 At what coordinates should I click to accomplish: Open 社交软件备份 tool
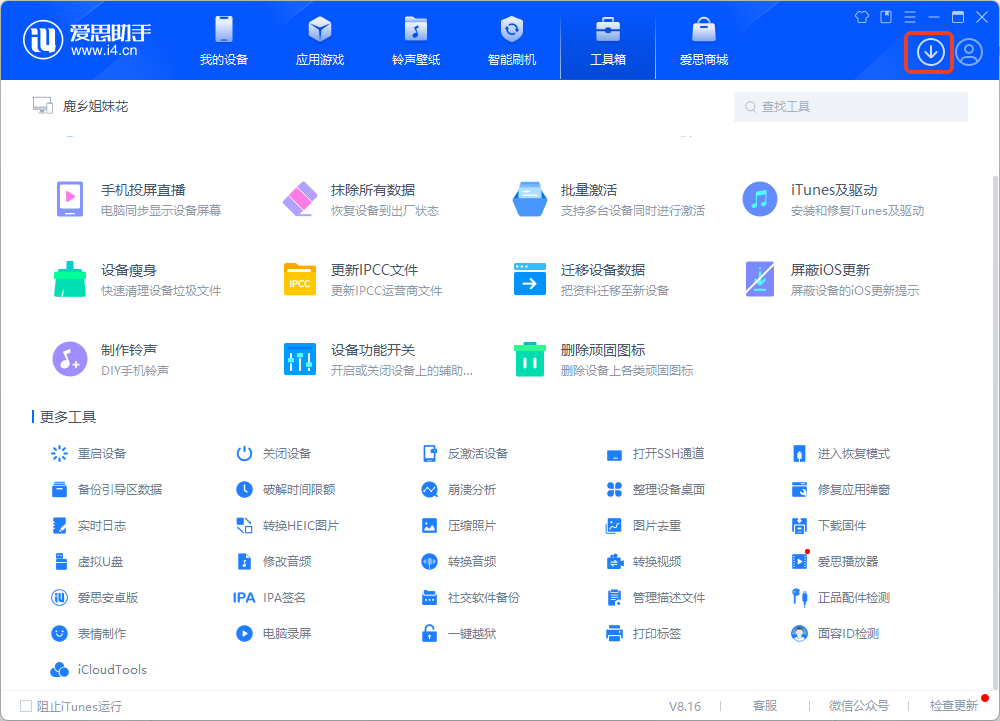[471, 597]
